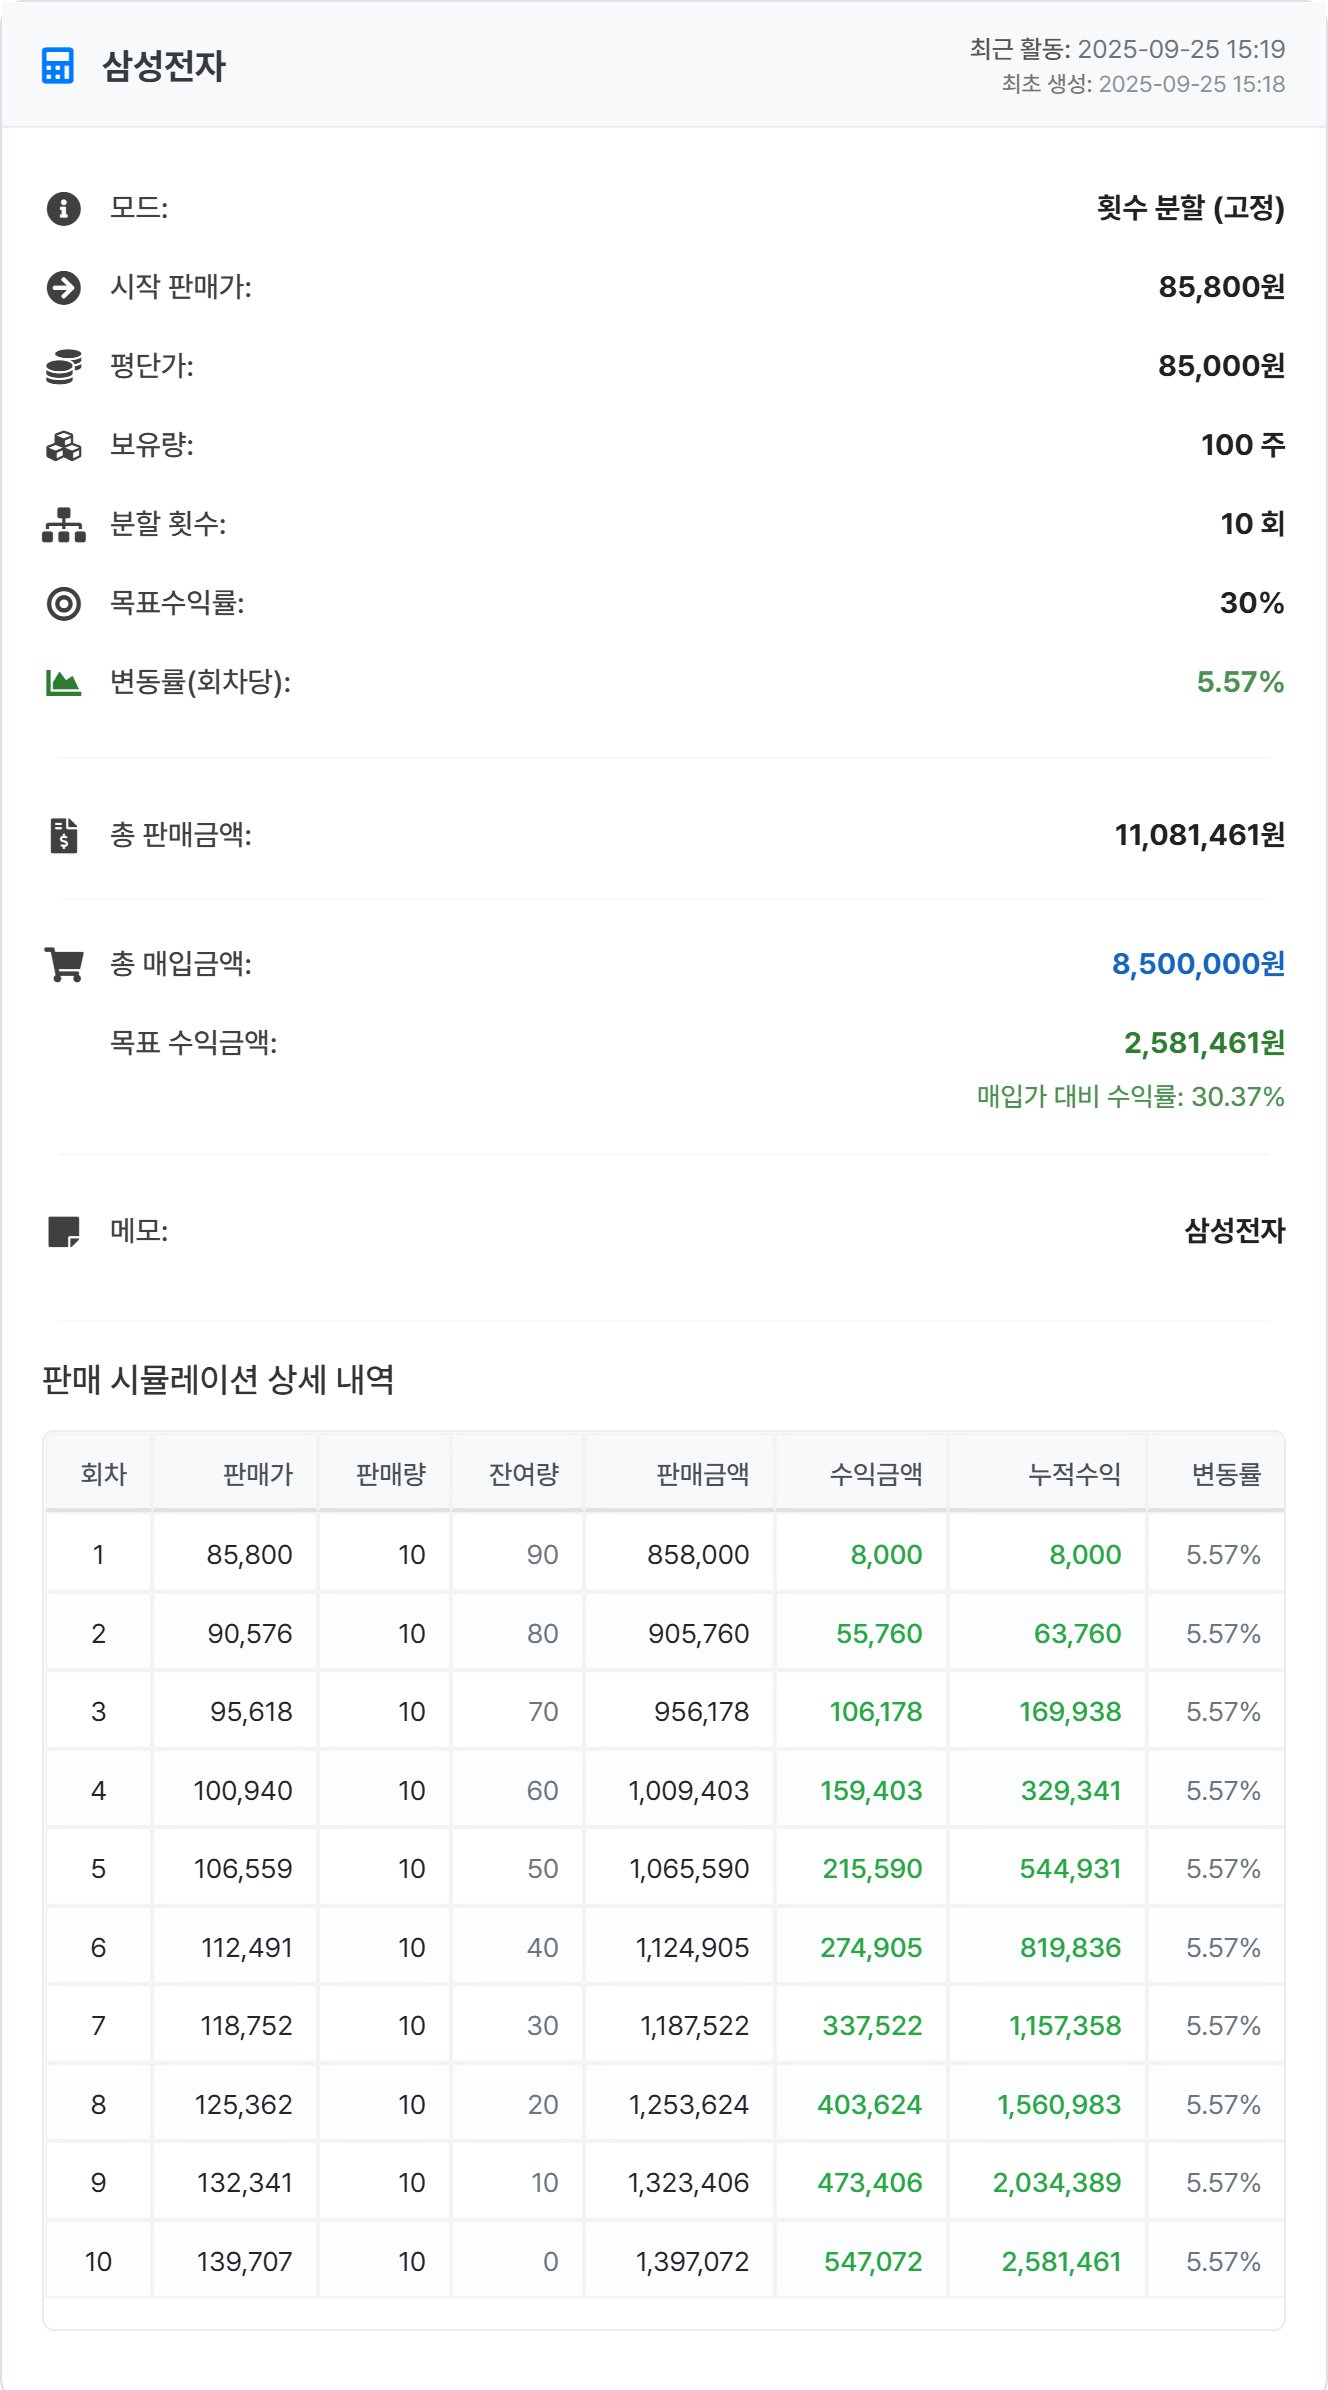Click the 판매가 column header
This screenshot has height=2390, width=1328.
point(257,1474)
